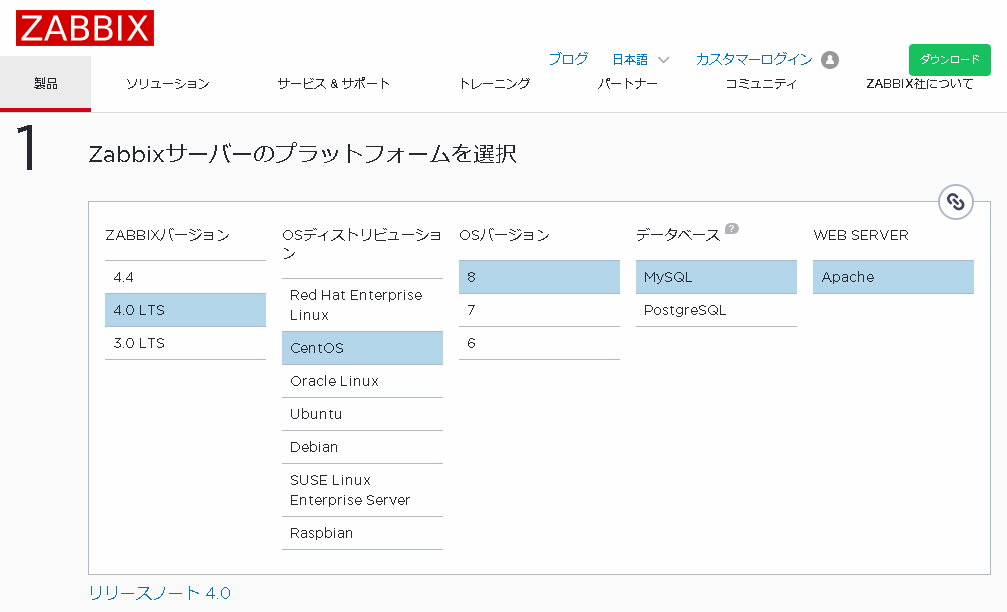Choose Debian distribution
The width and height of the screenshot is (1007, 612).
tap(362, 447)
